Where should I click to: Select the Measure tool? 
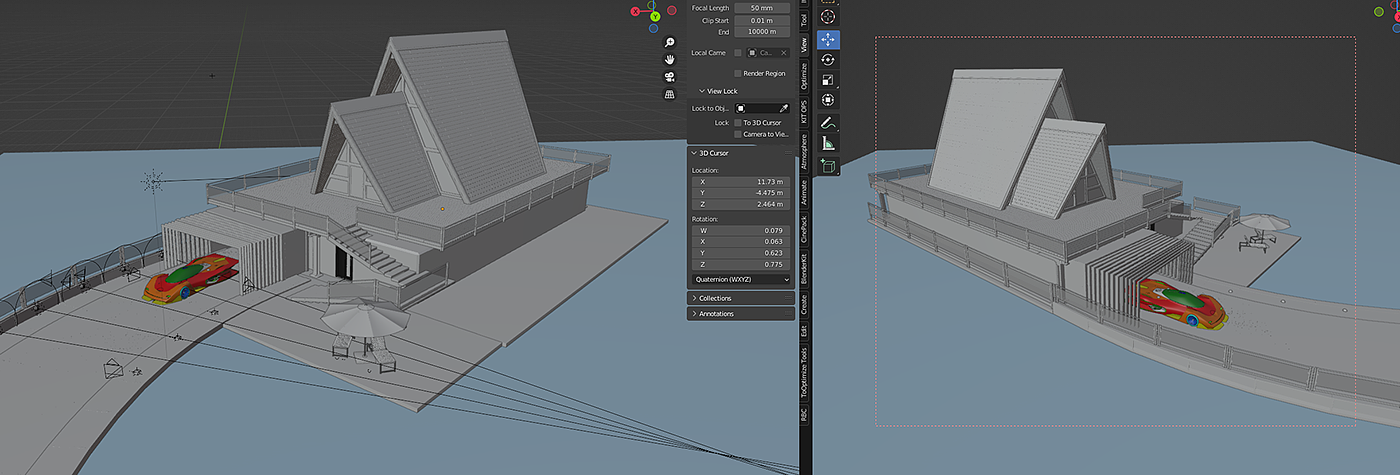(x=828, y=143)
